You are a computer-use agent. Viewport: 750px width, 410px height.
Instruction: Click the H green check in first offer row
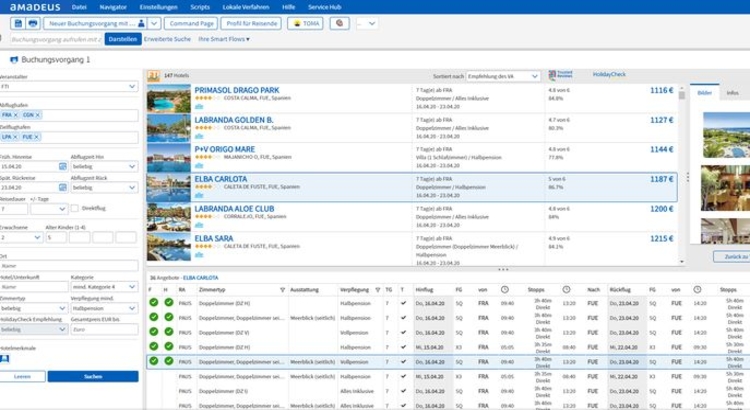click(169, 302)
